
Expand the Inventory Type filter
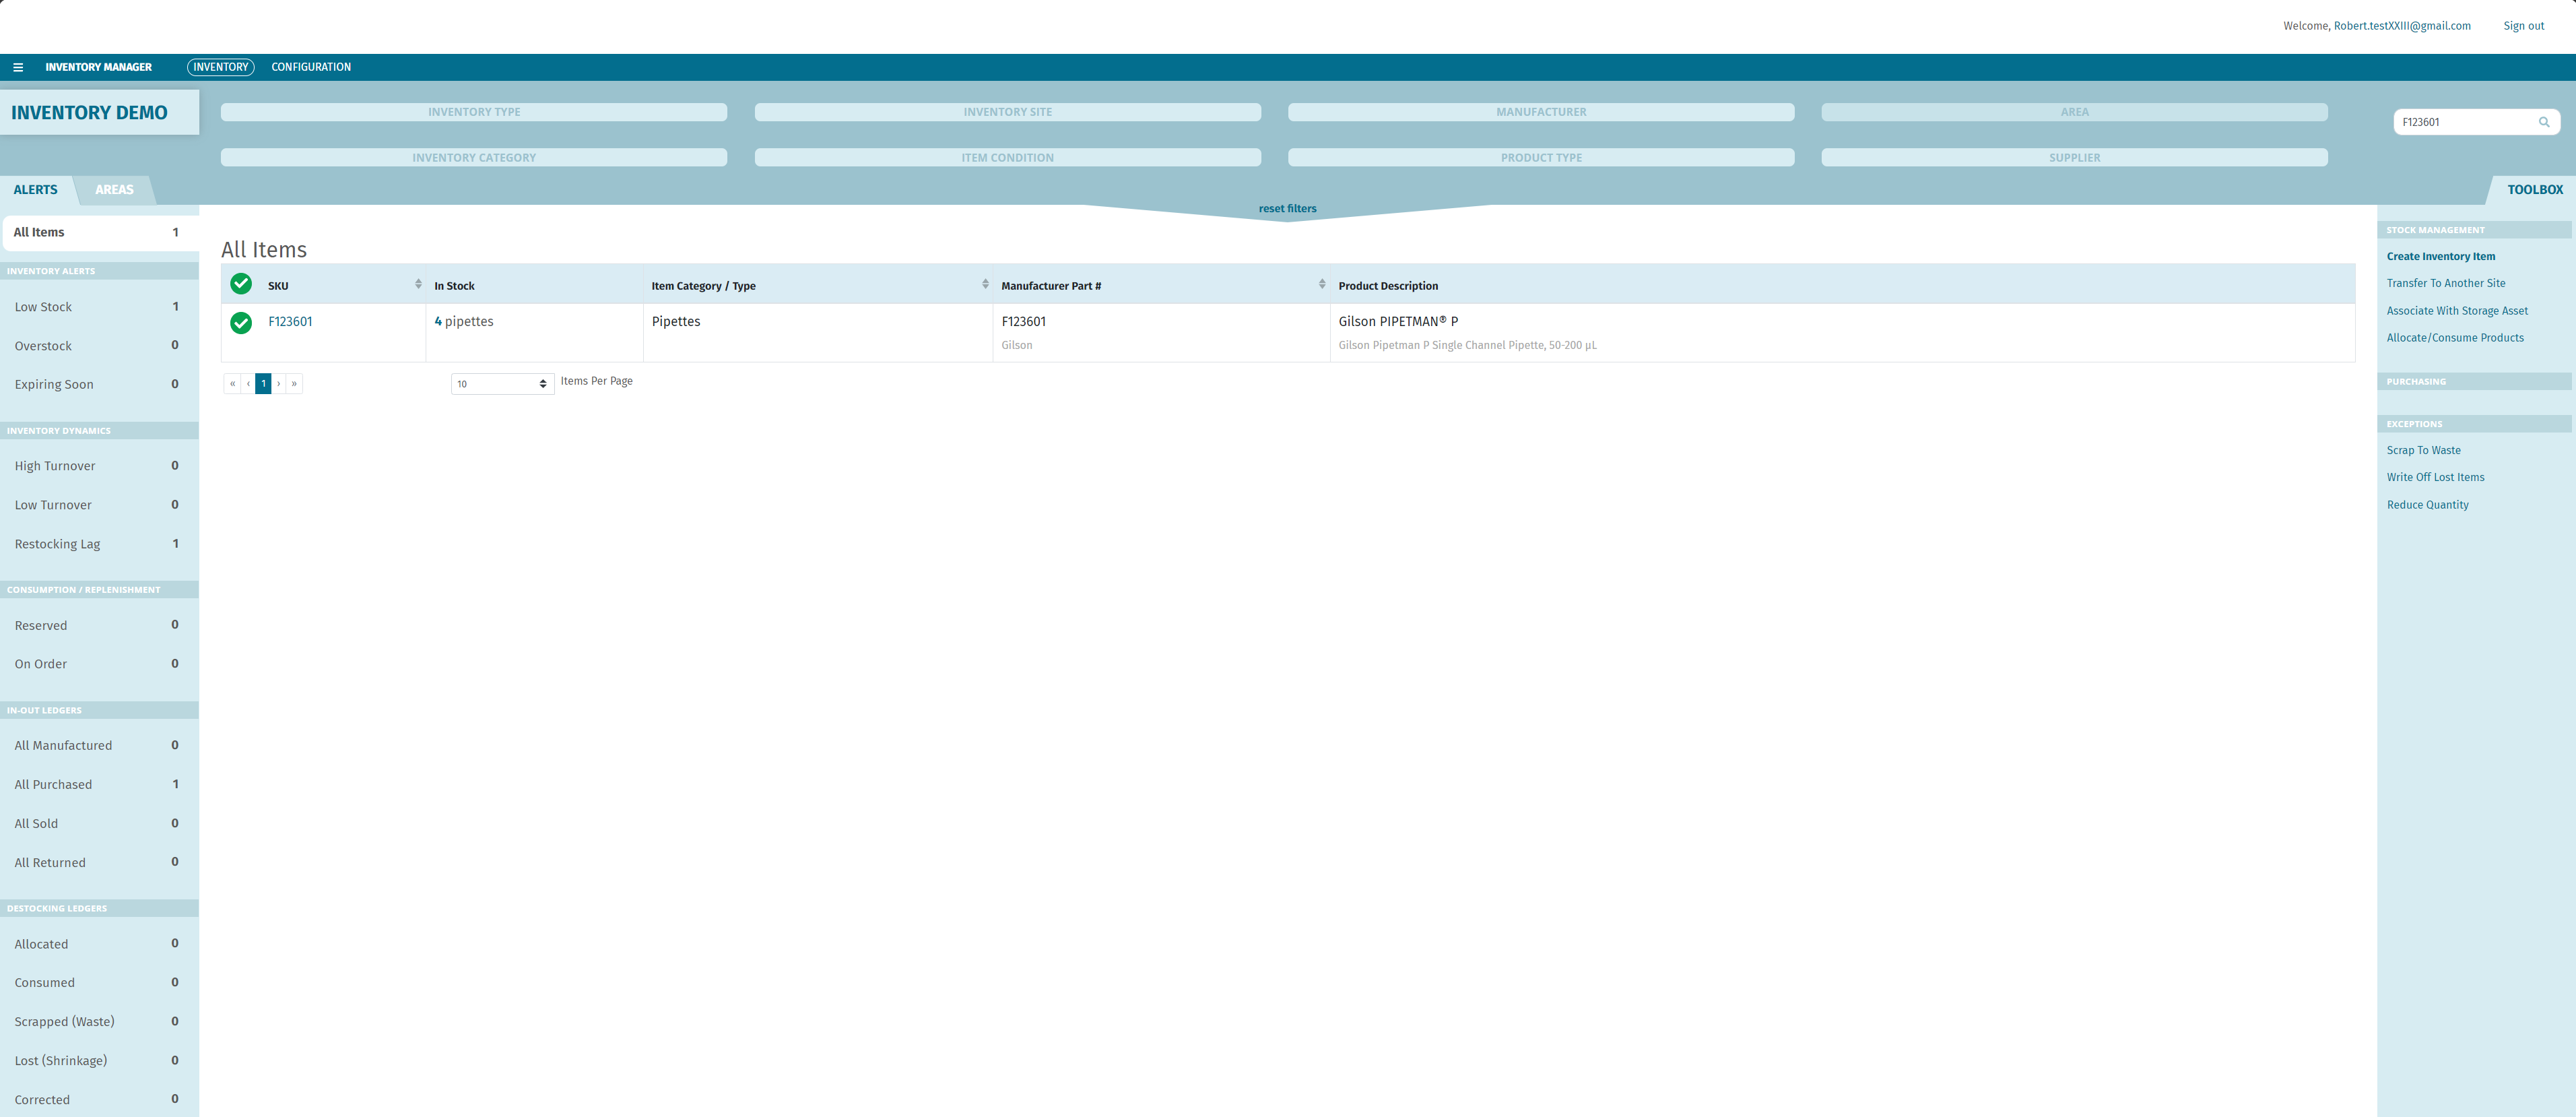(474, 112)
